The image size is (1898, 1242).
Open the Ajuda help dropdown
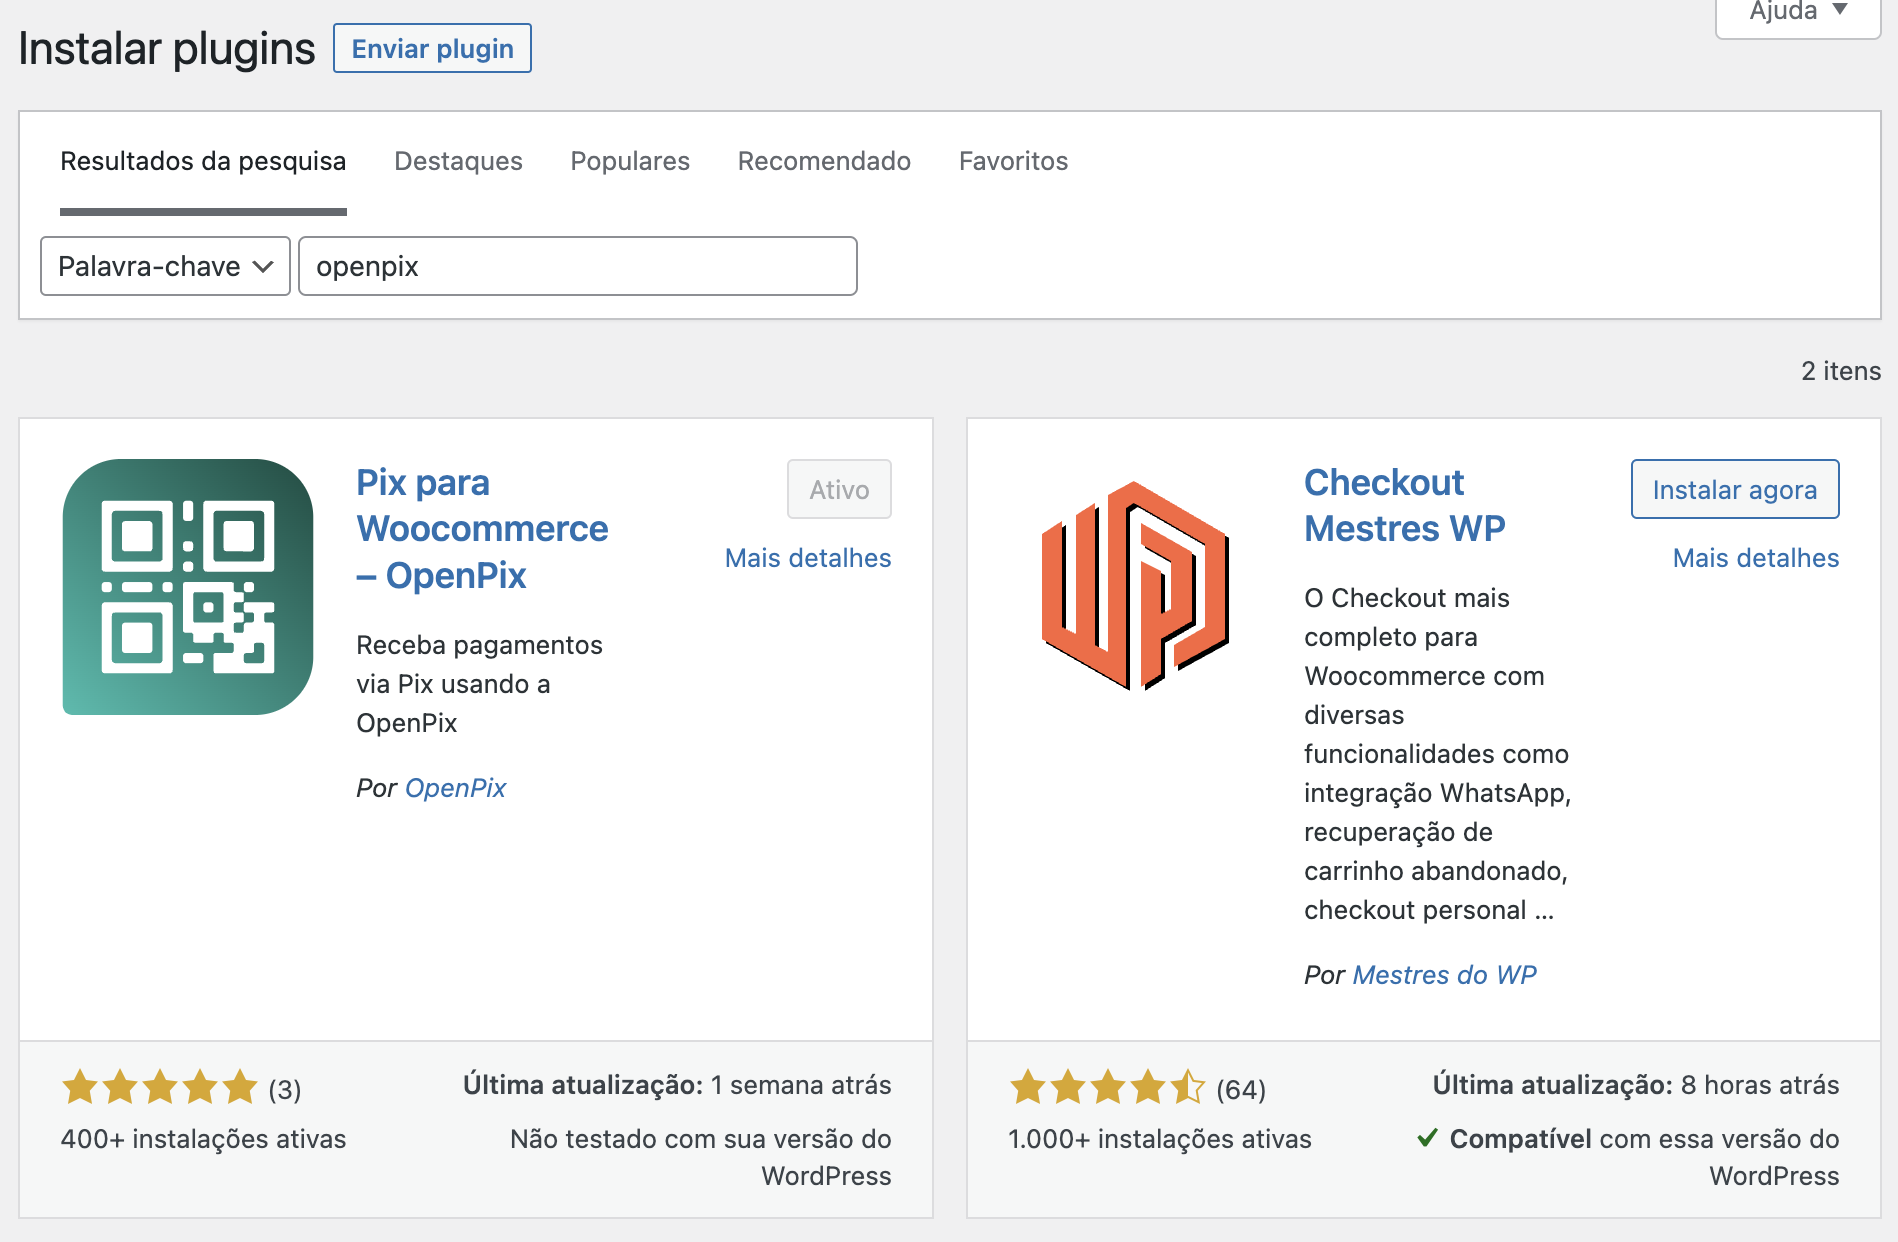click(1797, 12)
